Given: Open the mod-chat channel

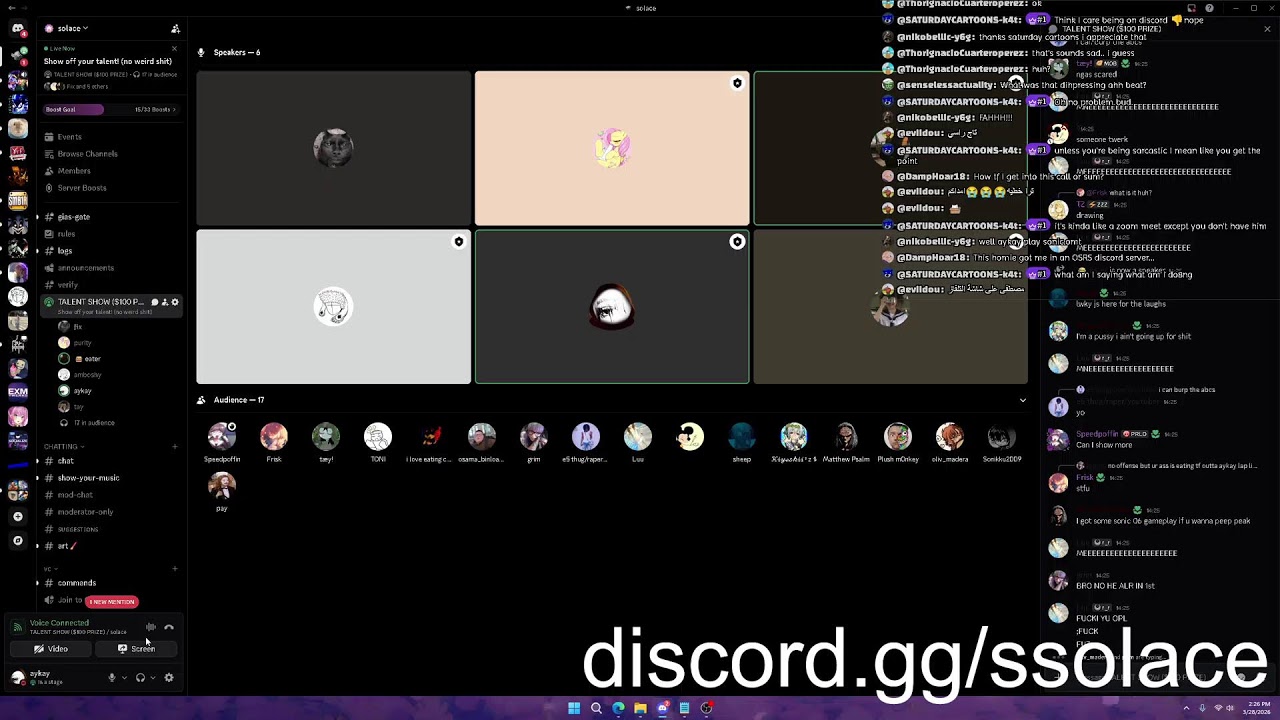Looking at the screenshot, I should 75,495.
